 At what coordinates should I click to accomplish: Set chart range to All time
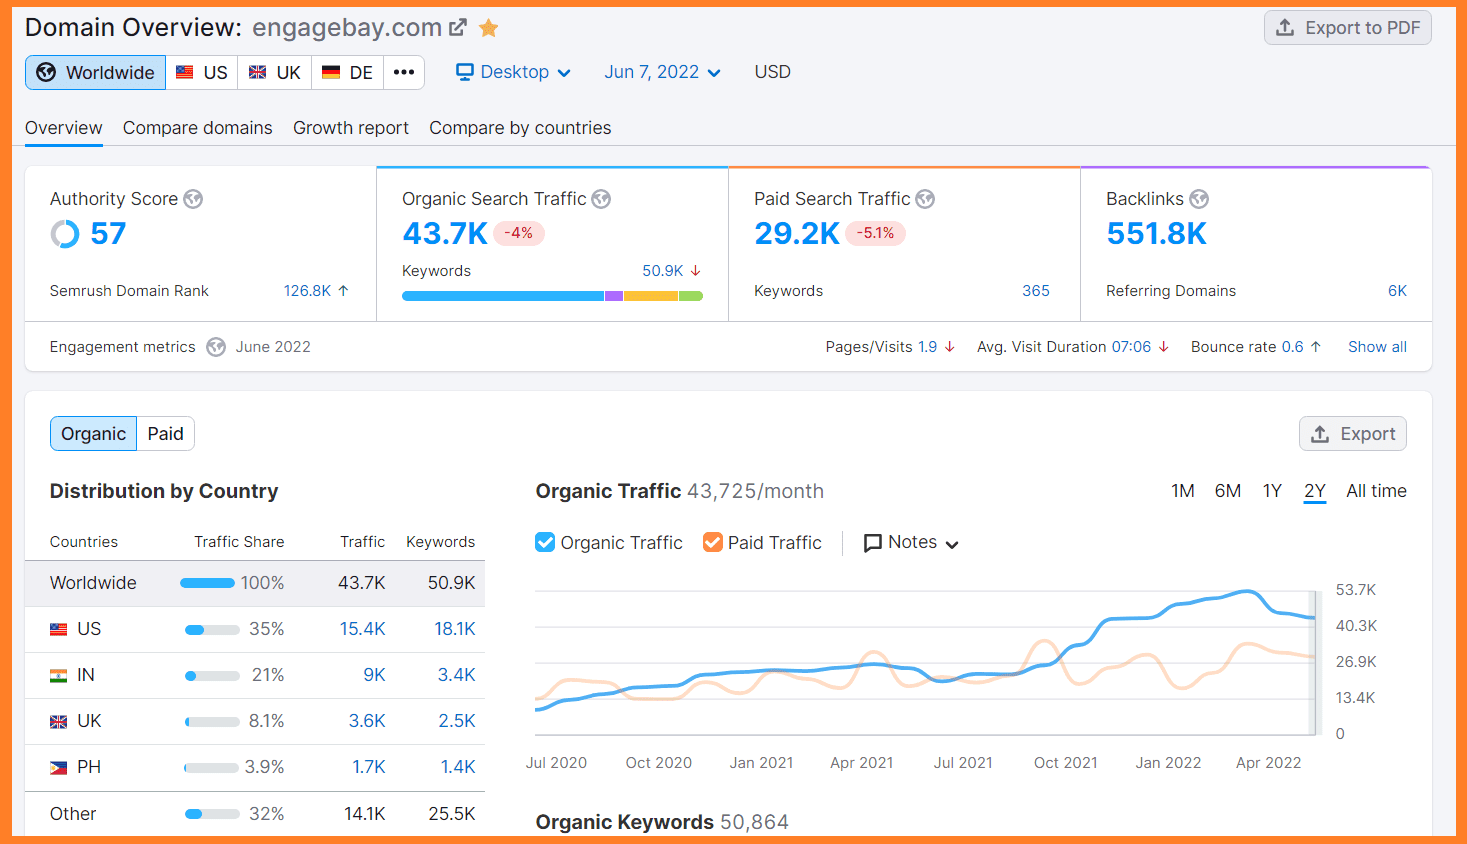point(1376,491)
